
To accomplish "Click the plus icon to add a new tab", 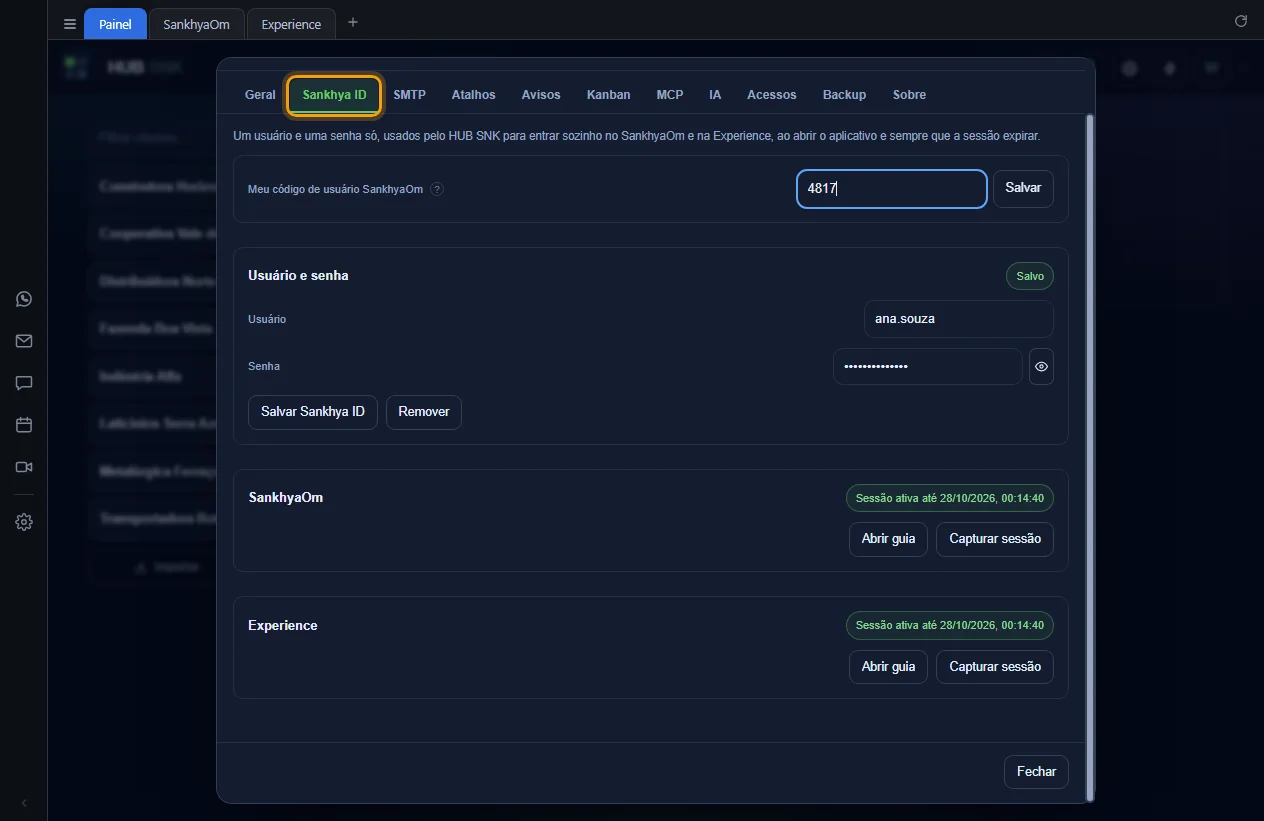I will tap(352, 22).
